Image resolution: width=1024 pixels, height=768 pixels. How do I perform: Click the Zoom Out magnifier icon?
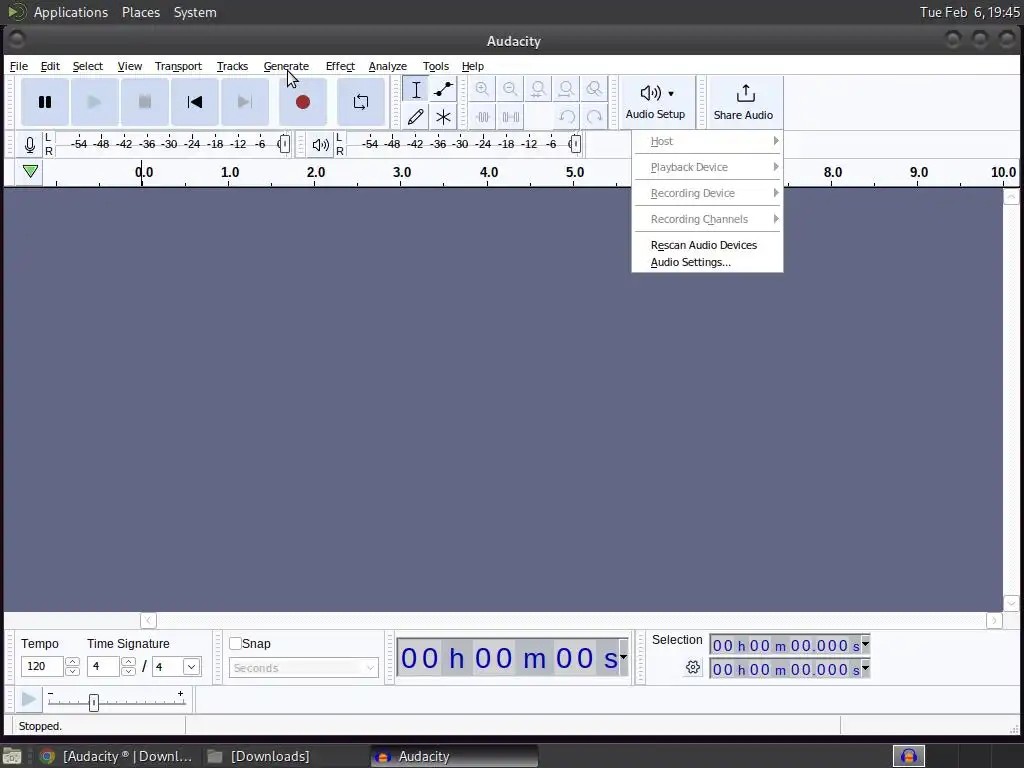tap(510, 89)
